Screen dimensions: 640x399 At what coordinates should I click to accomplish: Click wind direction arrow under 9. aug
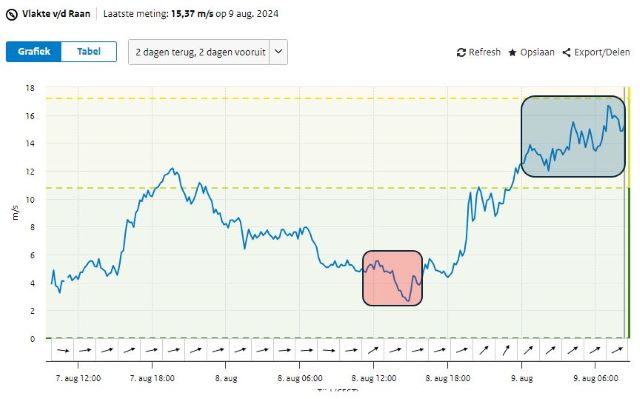(529, 350)
